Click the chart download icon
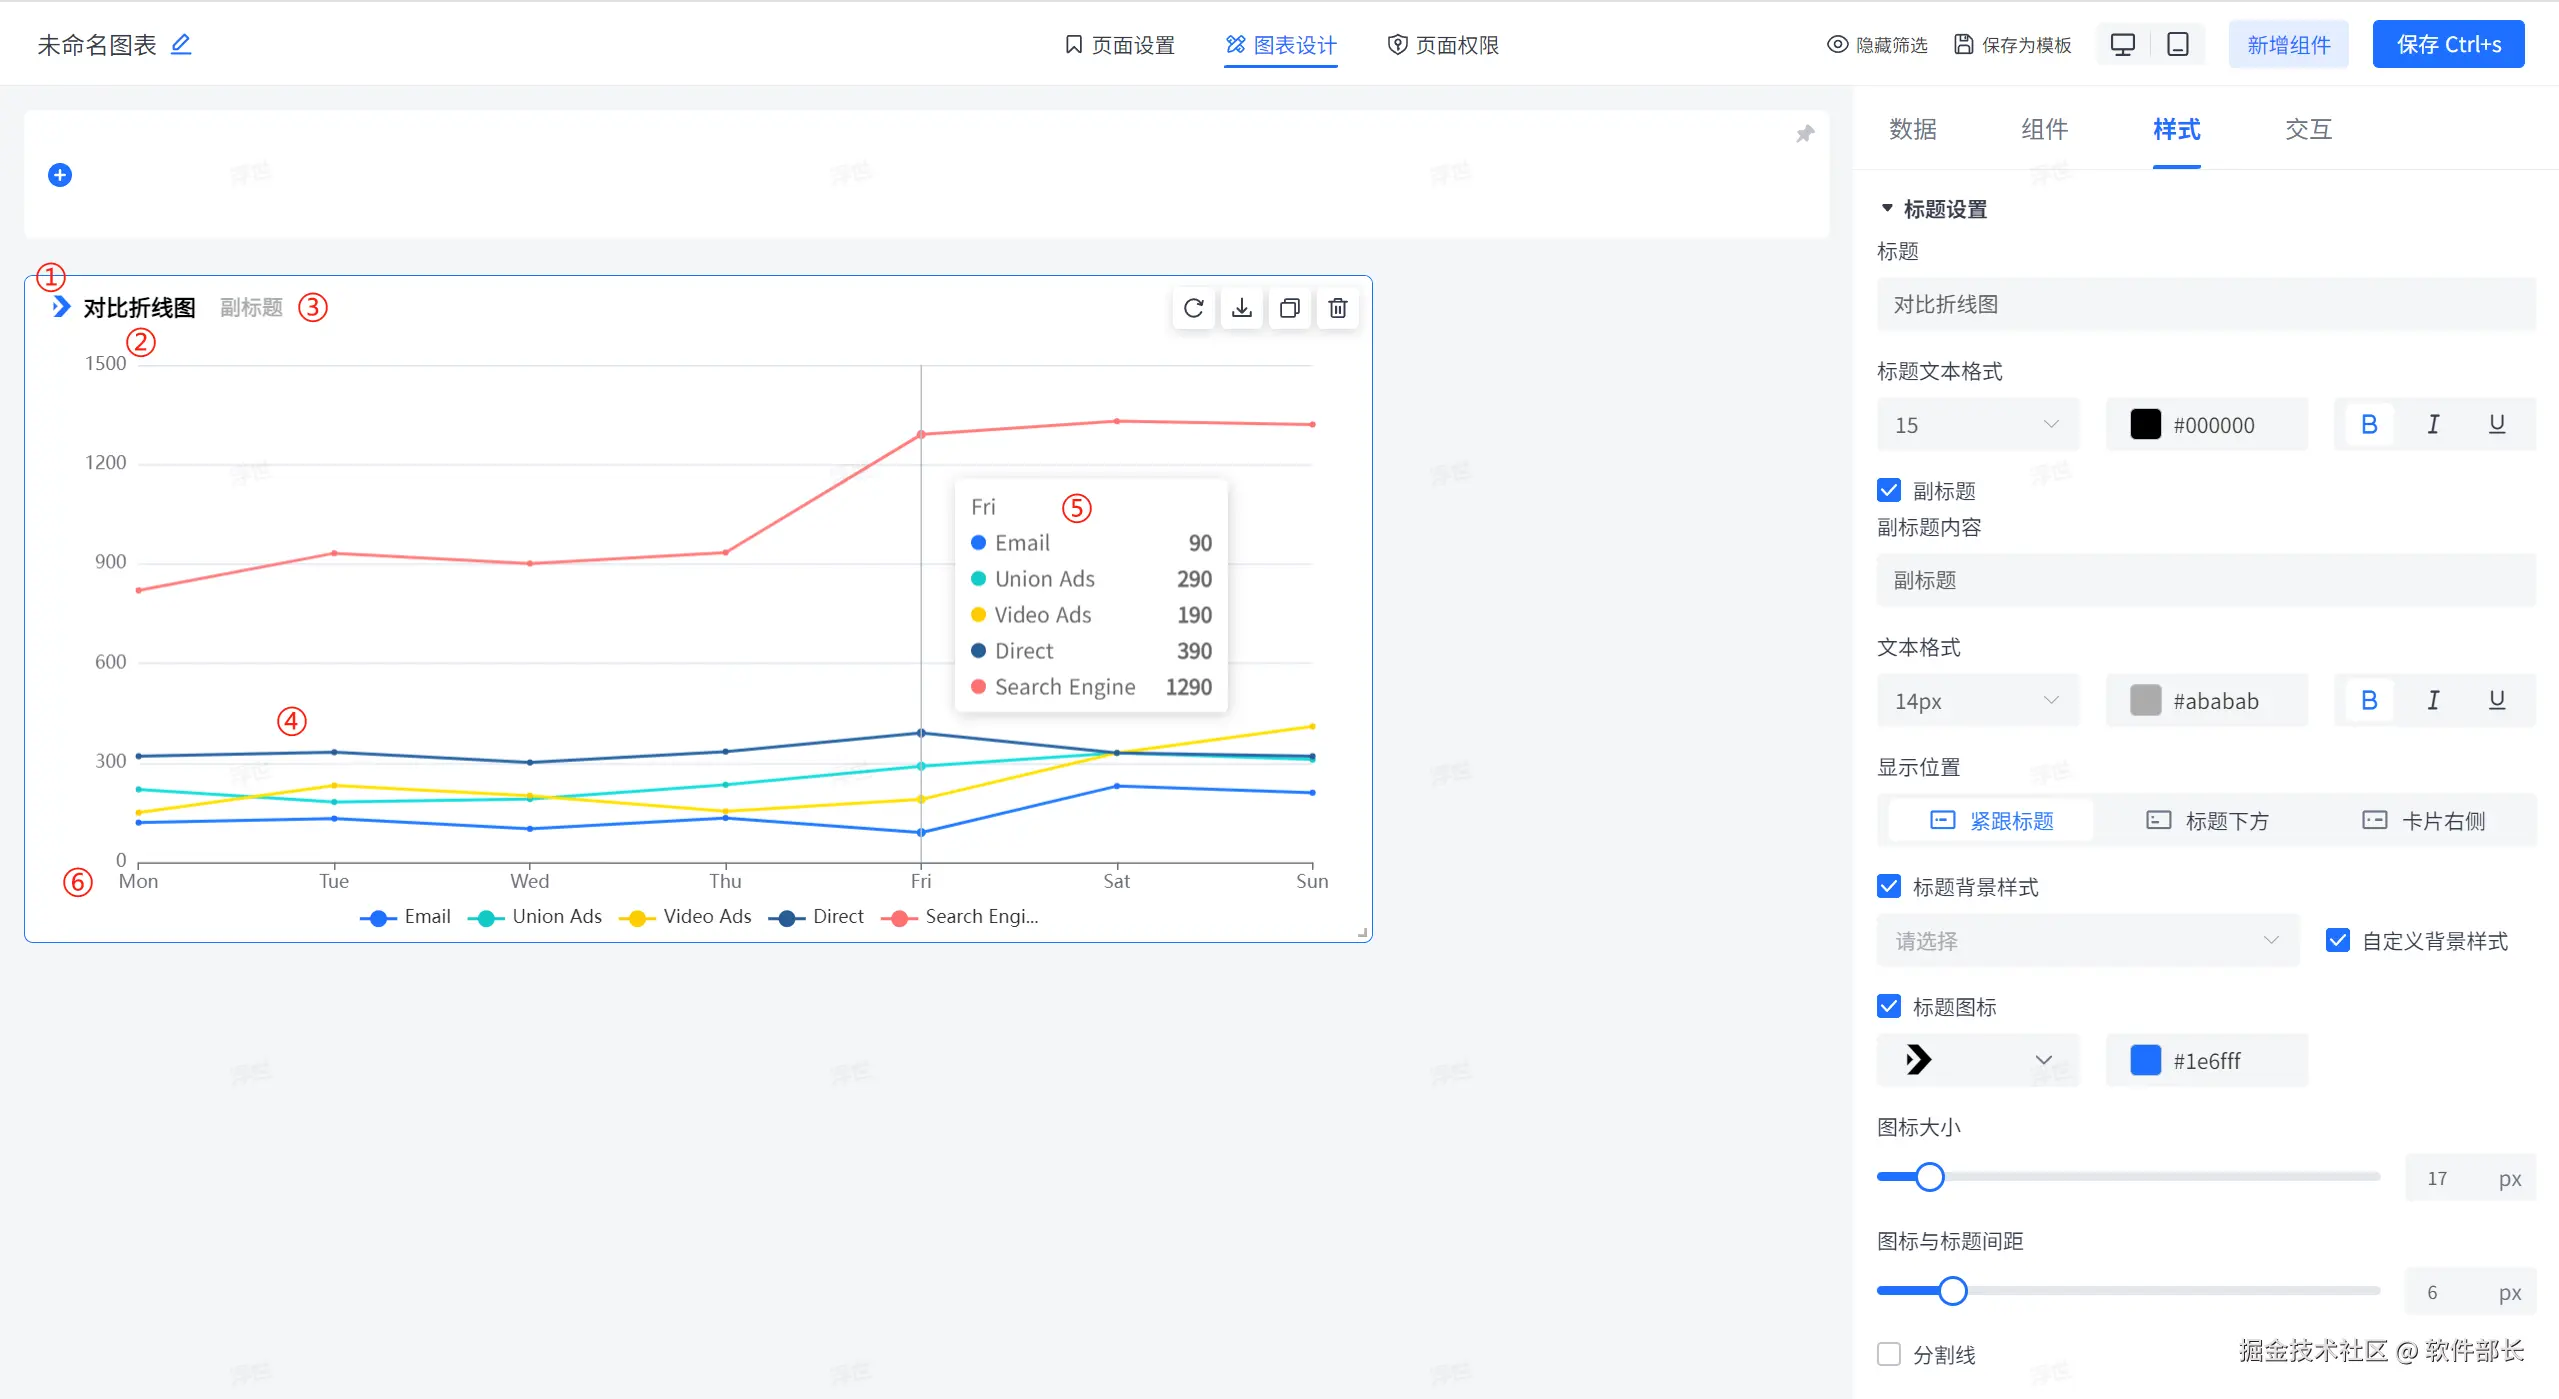The height and width of the screenshot is (1399, 2559). click(x=1241, y=308)
